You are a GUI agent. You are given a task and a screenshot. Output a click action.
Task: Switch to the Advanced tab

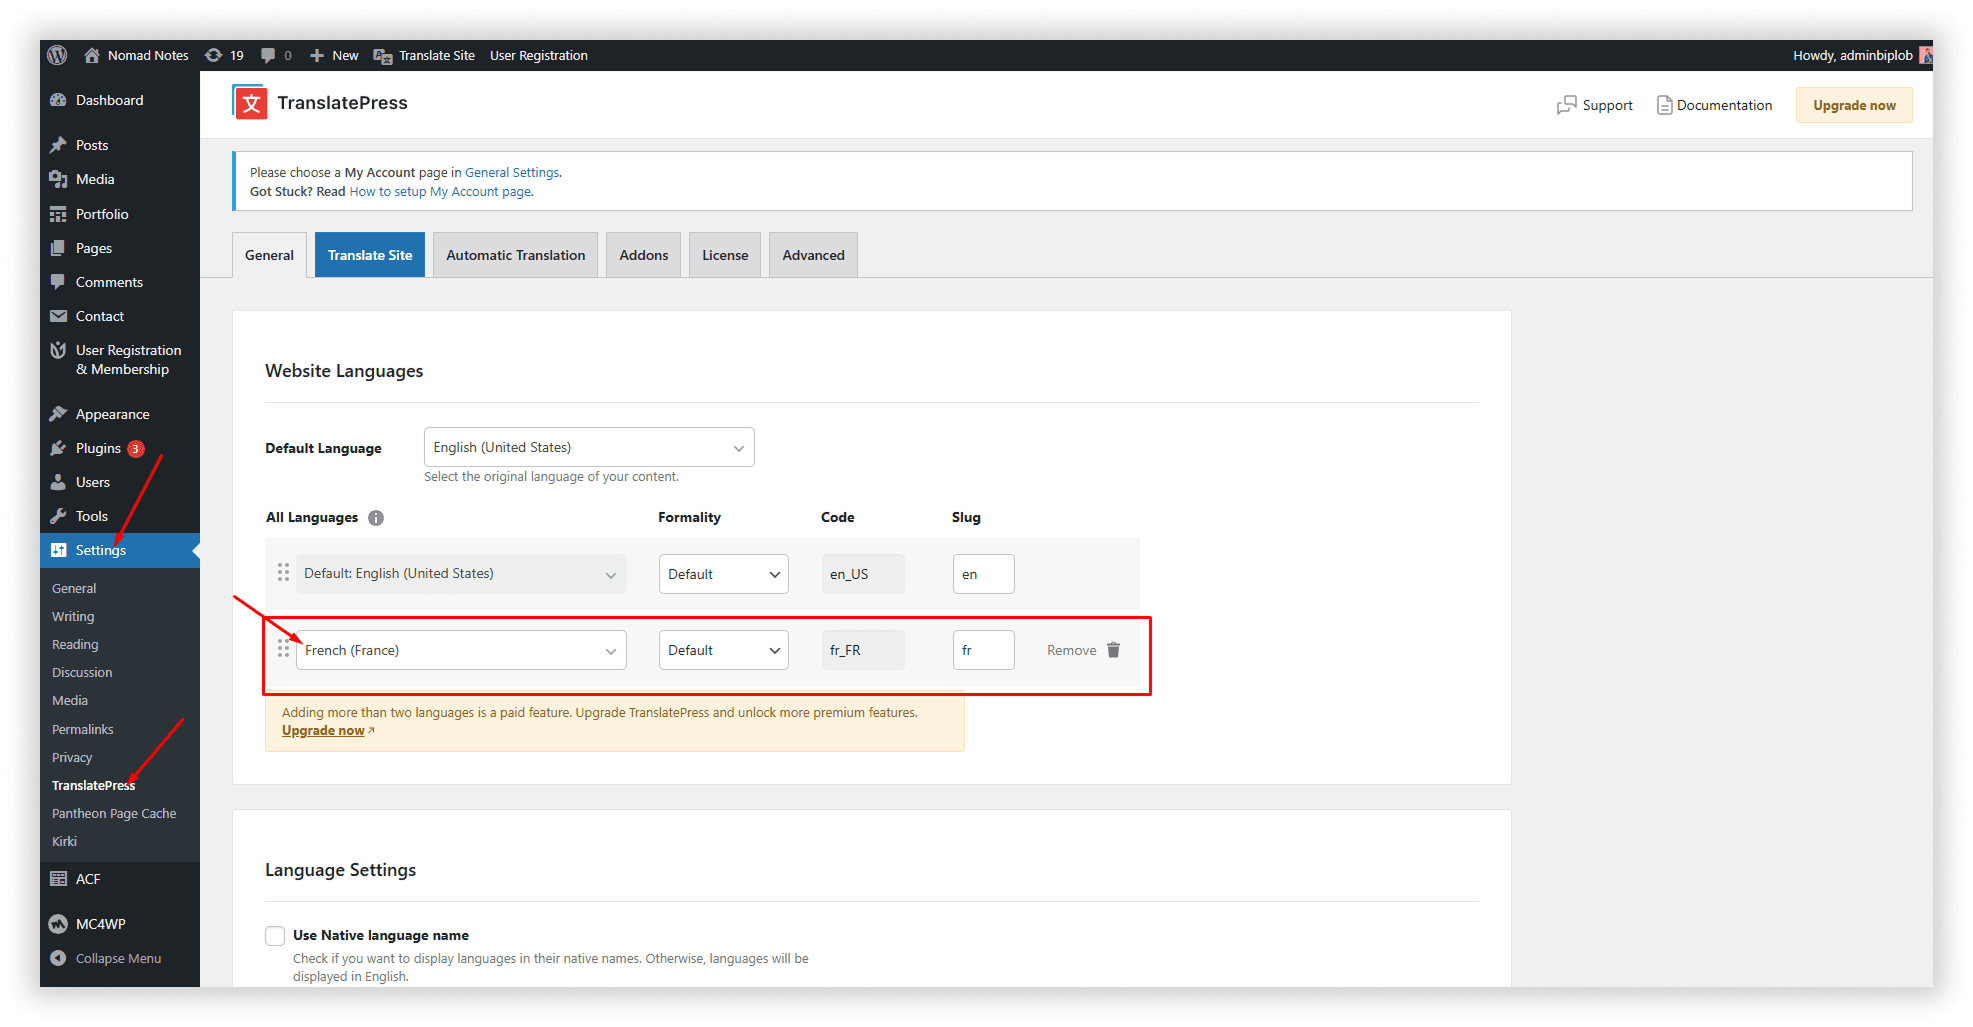coord(813,255)
